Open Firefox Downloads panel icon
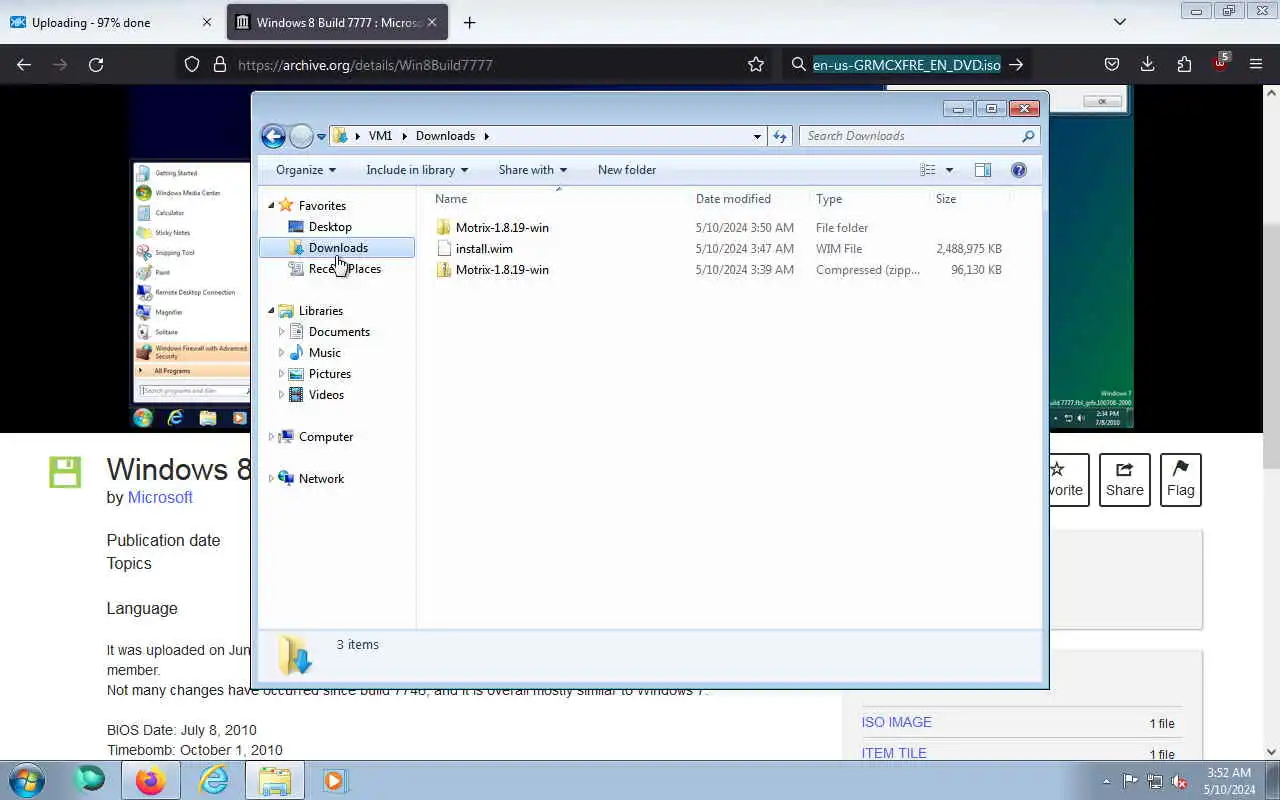The width and height of the screenshot is (1280, 800). [1148, 64]
